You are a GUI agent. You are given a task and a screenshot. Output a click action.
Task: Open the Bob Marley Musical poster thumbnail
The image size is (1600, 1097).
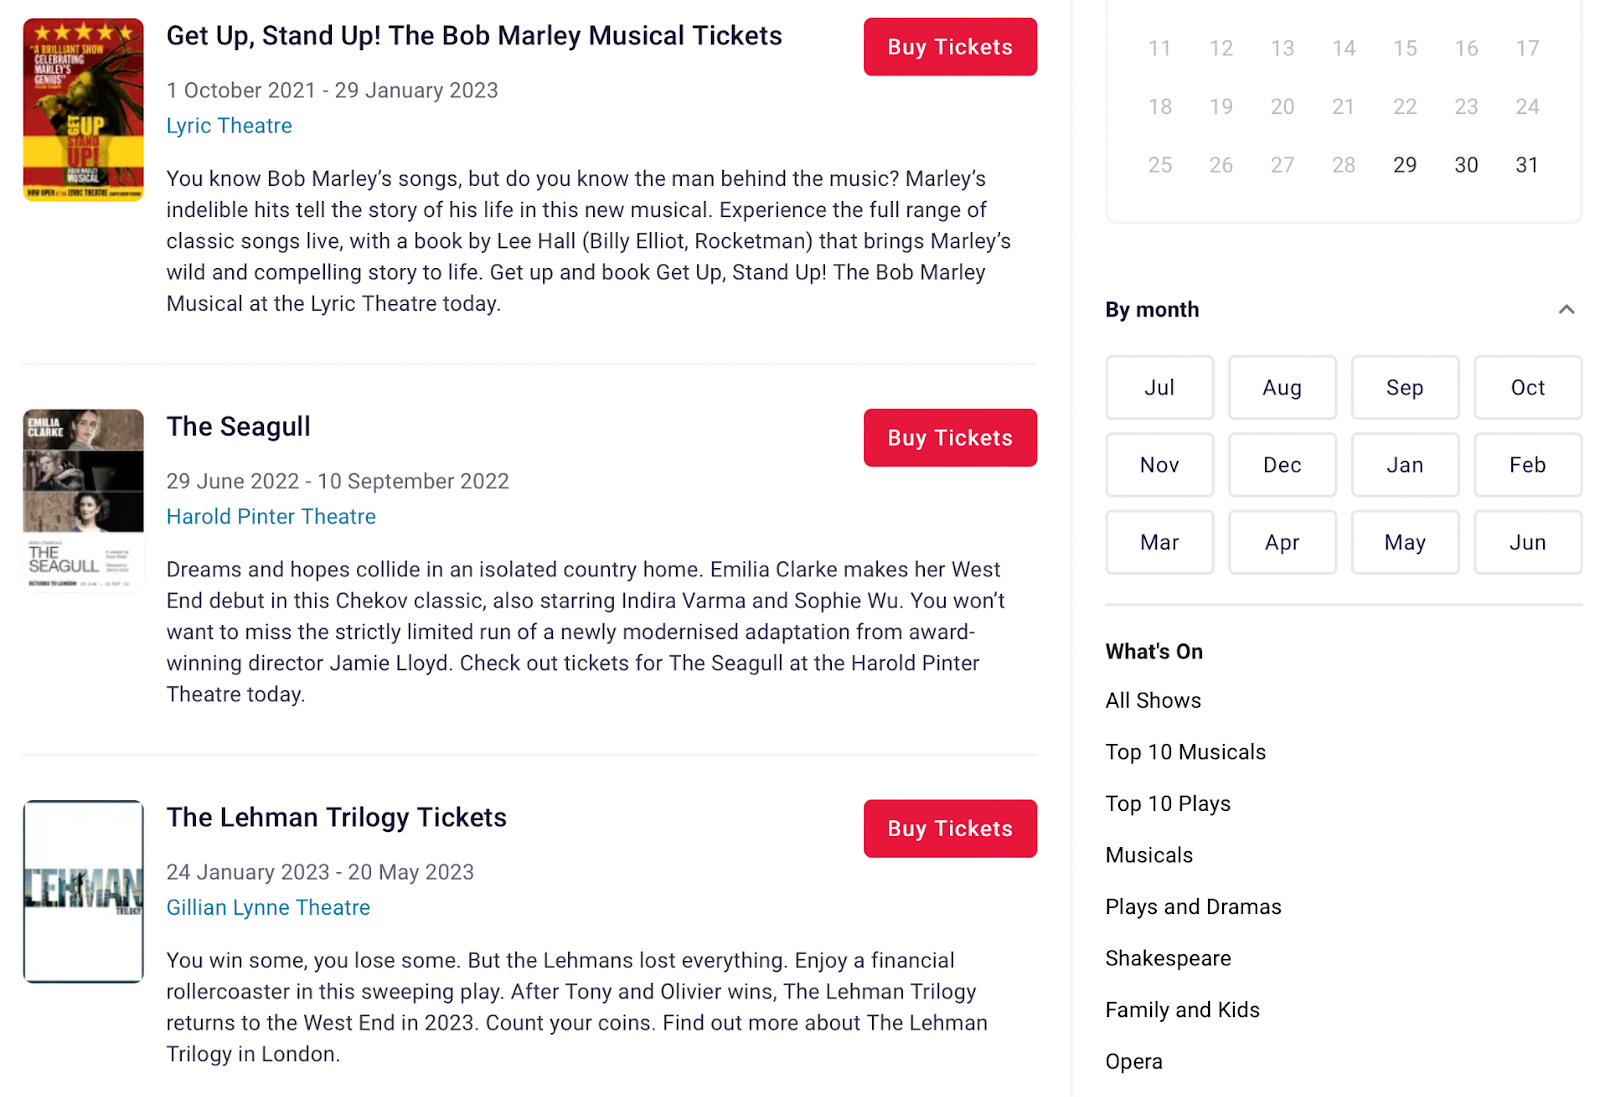coord(83,110)
